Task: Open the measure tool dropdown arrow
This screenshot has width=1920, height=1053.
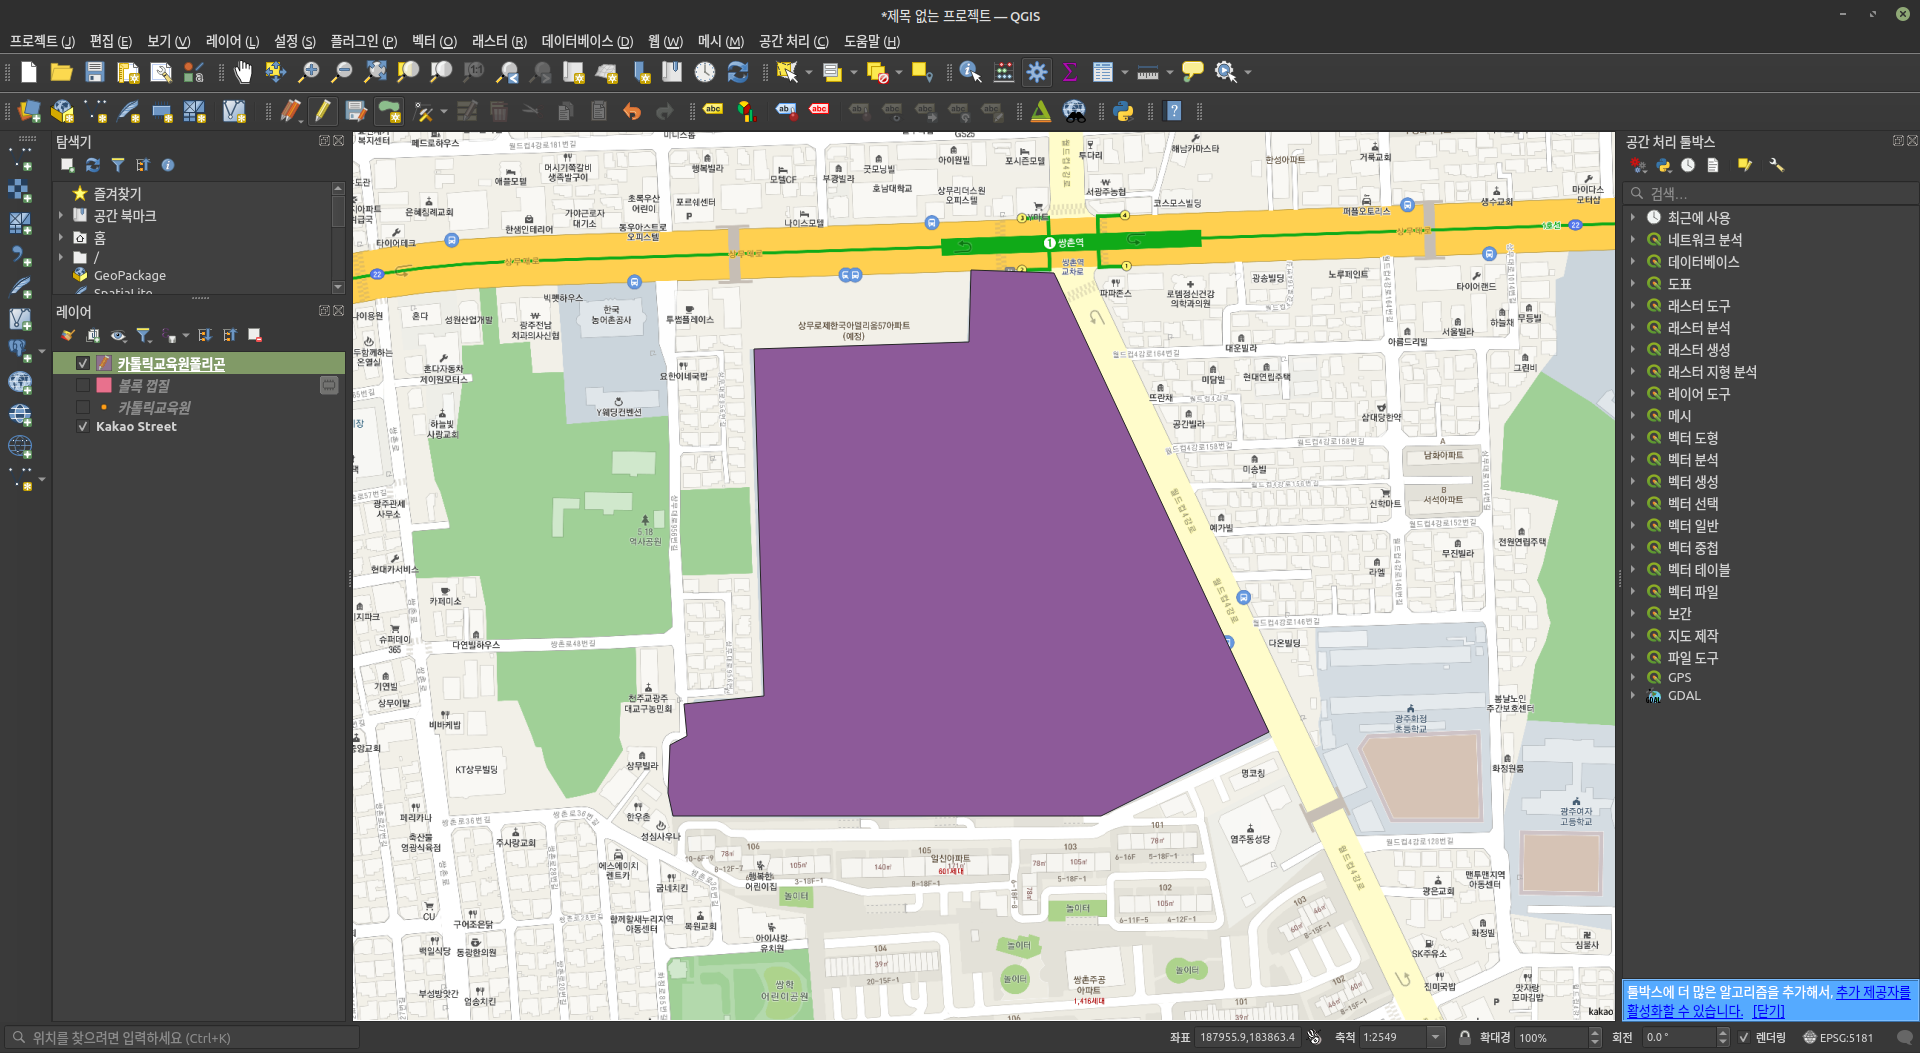Action: tap(1170, 72)
